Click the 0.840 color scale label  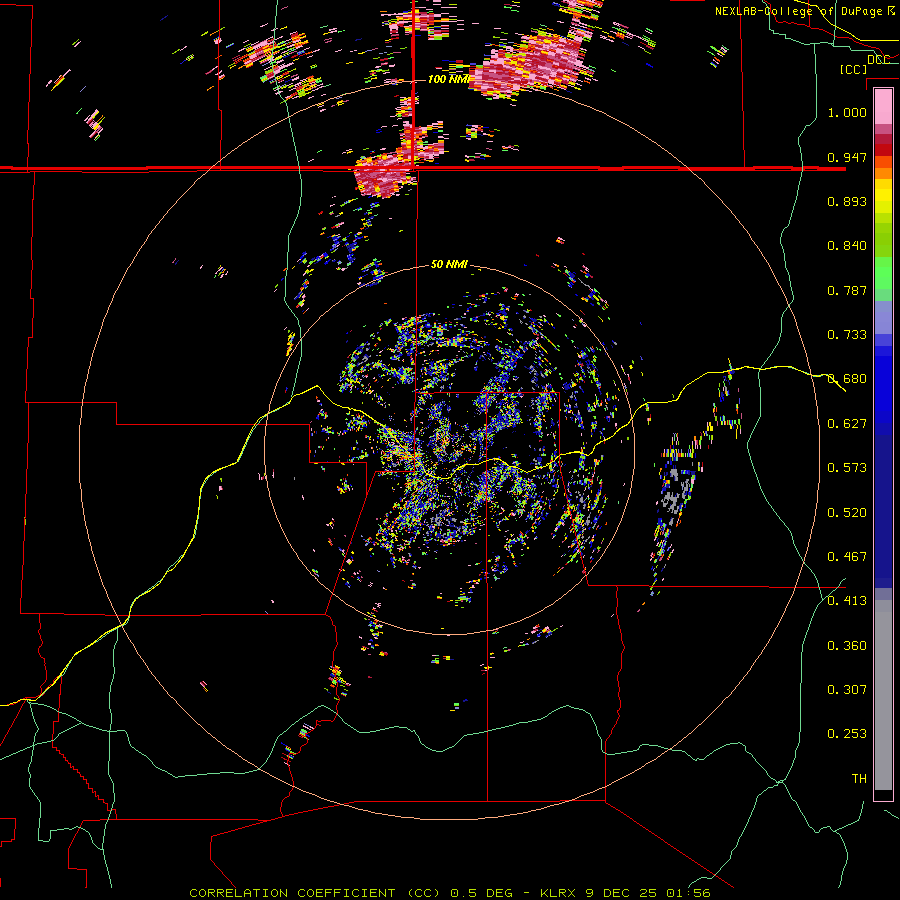[x=847, y=246]
